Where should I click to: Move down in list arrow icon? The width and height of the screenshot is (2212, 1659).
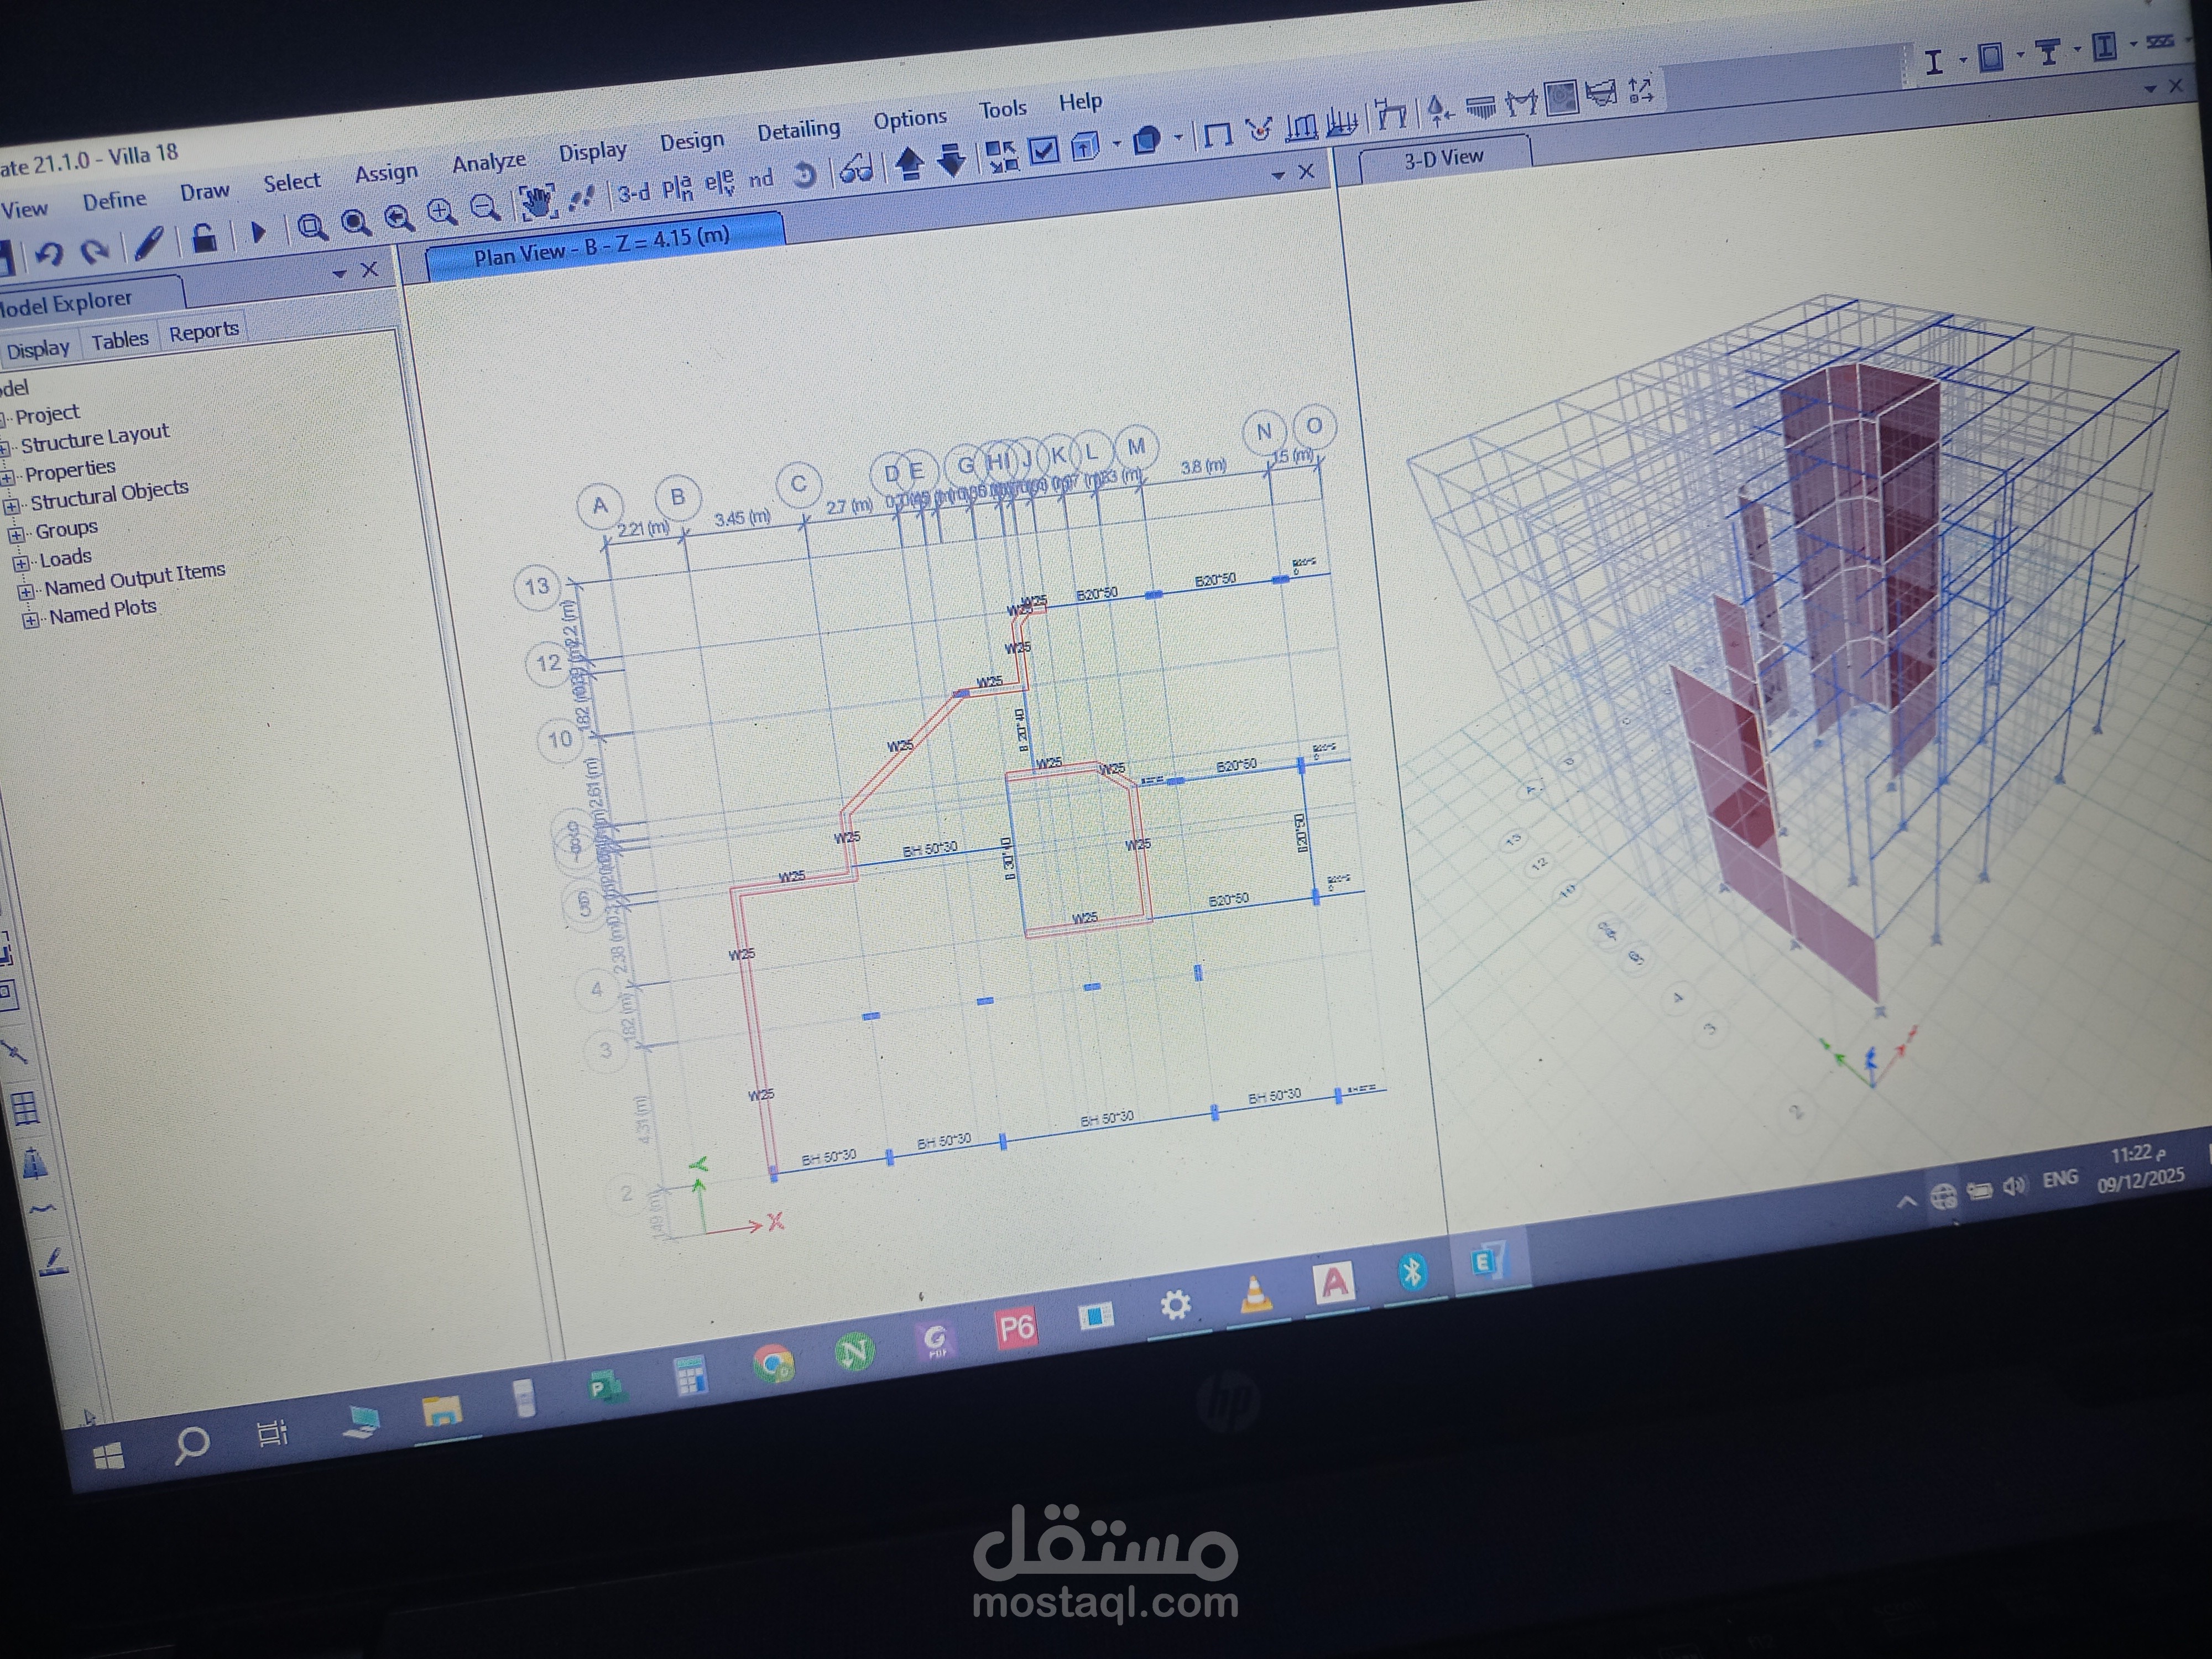(x=951, y=160)
